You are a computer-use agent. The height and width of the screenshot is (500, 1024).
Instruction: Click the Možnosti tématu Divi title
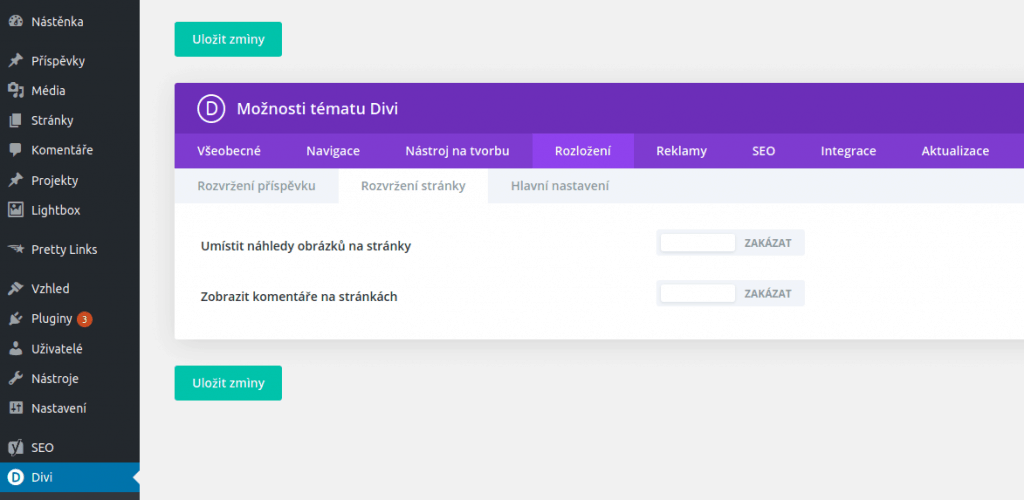pyautogui.click(x=317, y=109)
